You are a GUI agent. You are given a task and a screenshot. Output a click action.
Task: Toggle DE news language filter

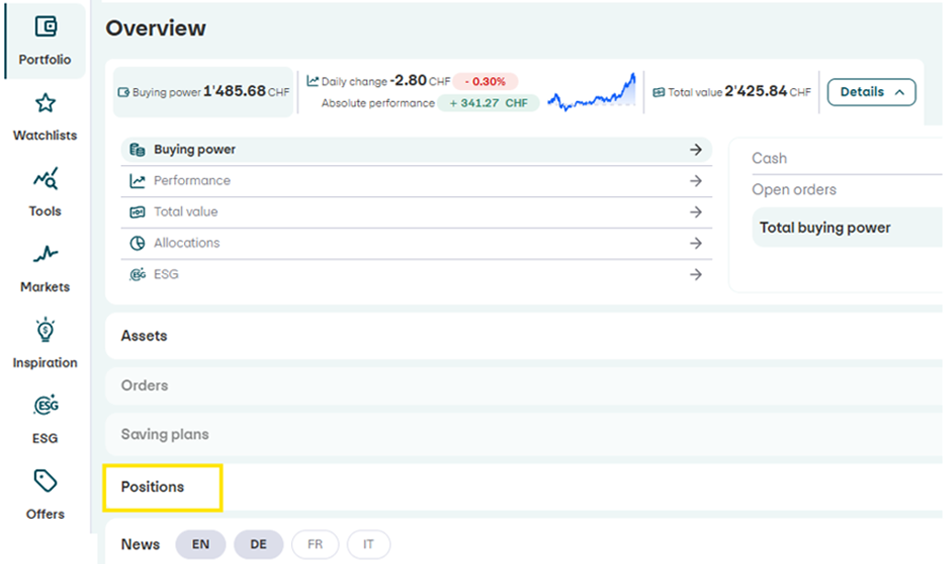(x=258, y=544)
